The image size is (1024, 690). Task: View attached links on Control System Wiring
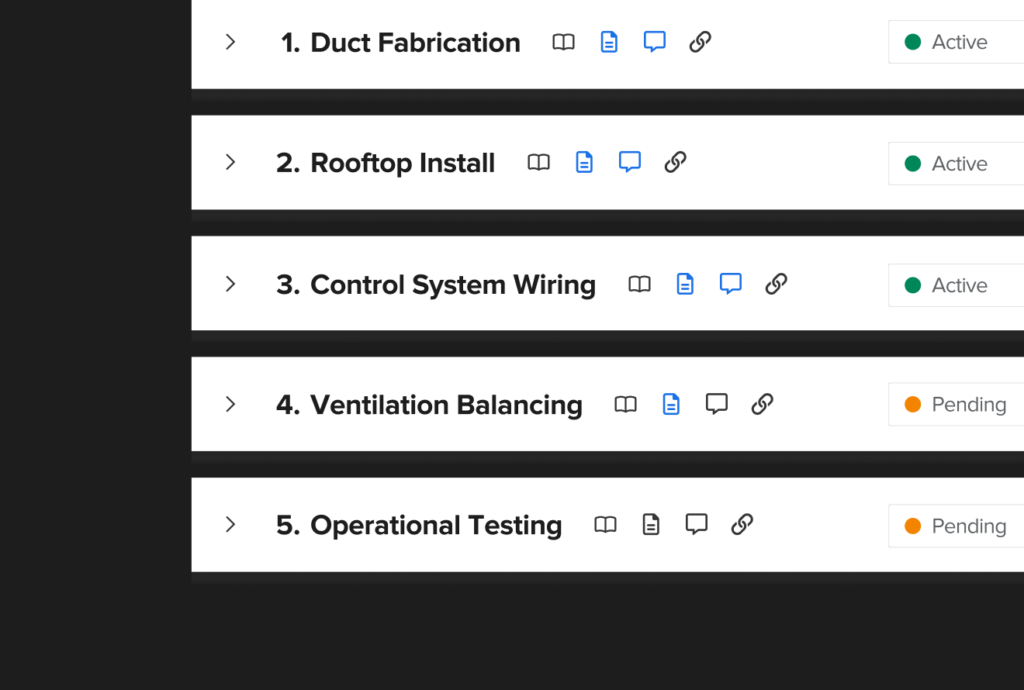(x=776, y=284)
